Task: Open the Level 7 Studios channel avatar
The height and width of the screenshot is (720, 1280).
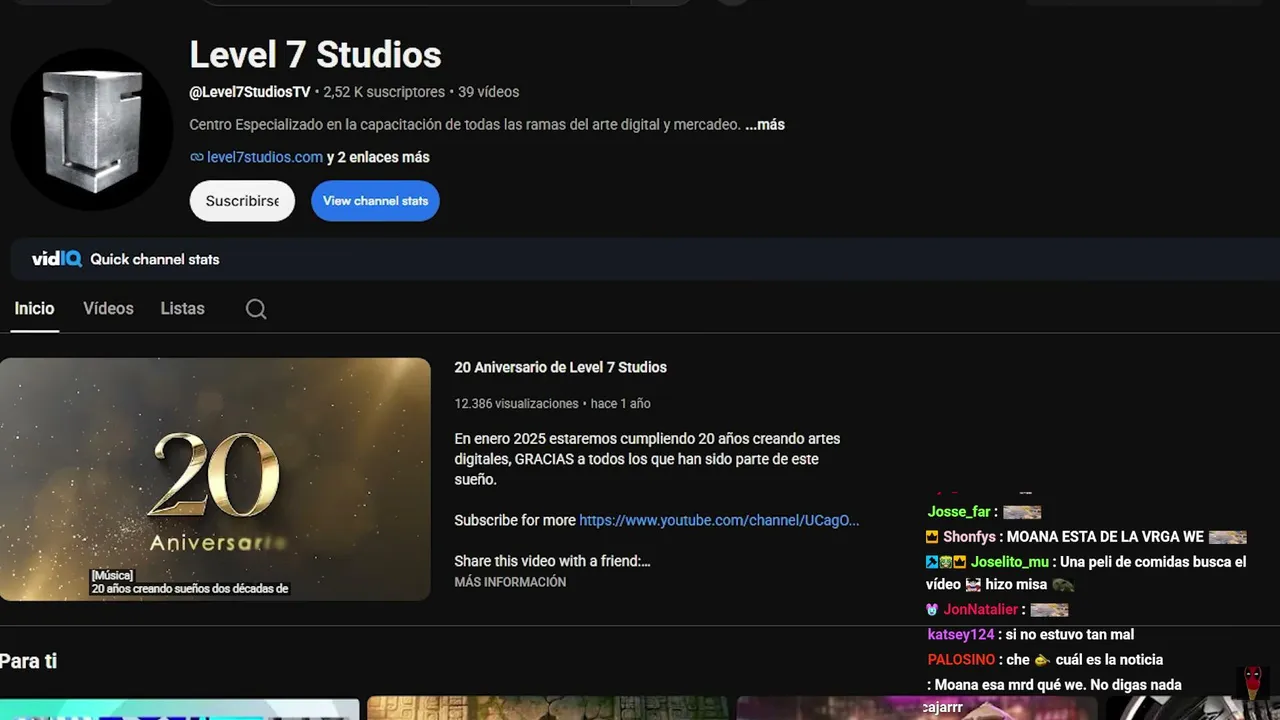Action: [x=91, y=129]
